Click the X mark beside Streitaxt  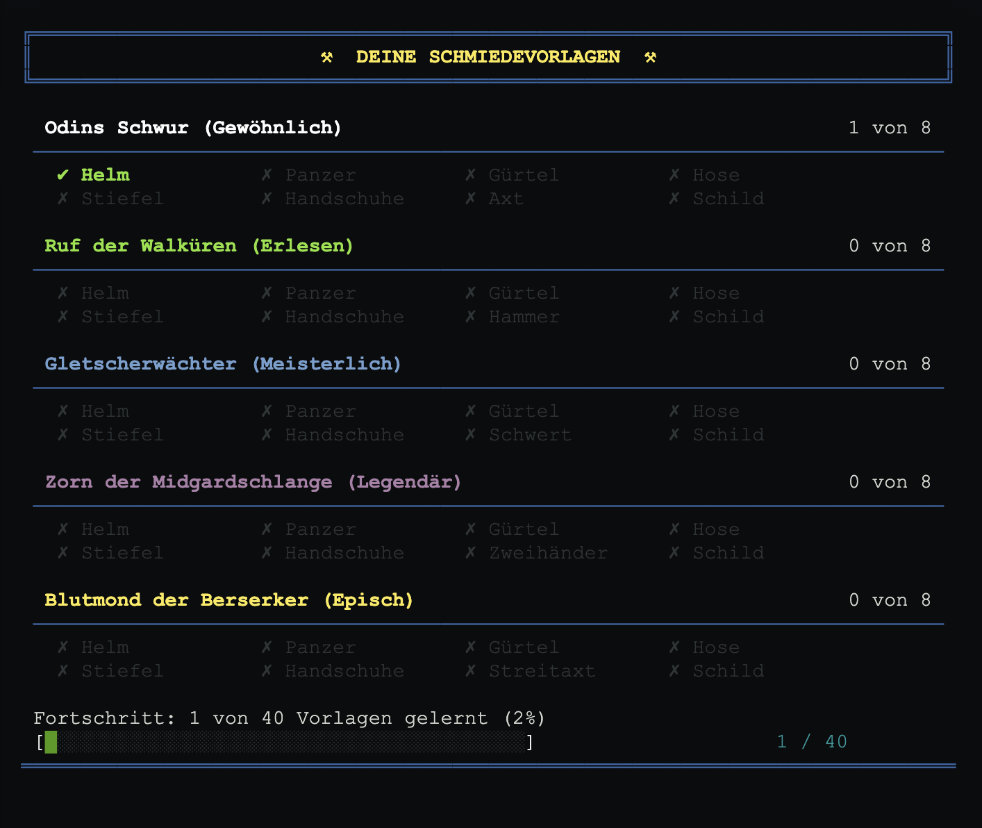pos(470,671)
